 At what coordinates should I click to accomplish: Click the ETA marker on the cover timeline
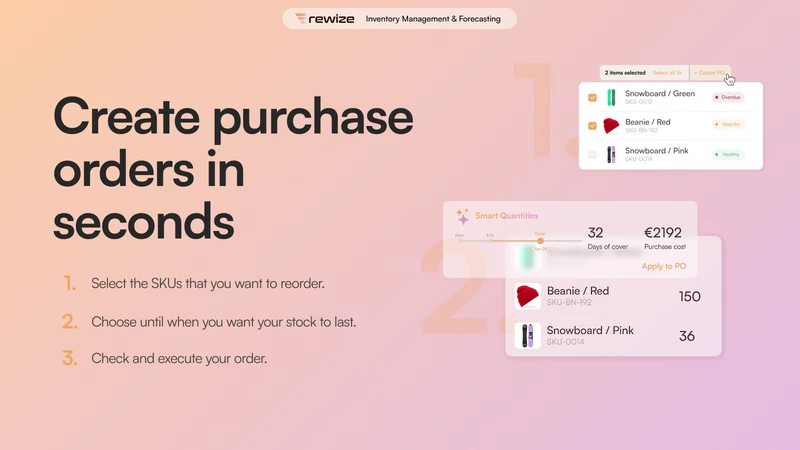click(x=490, y=240)
